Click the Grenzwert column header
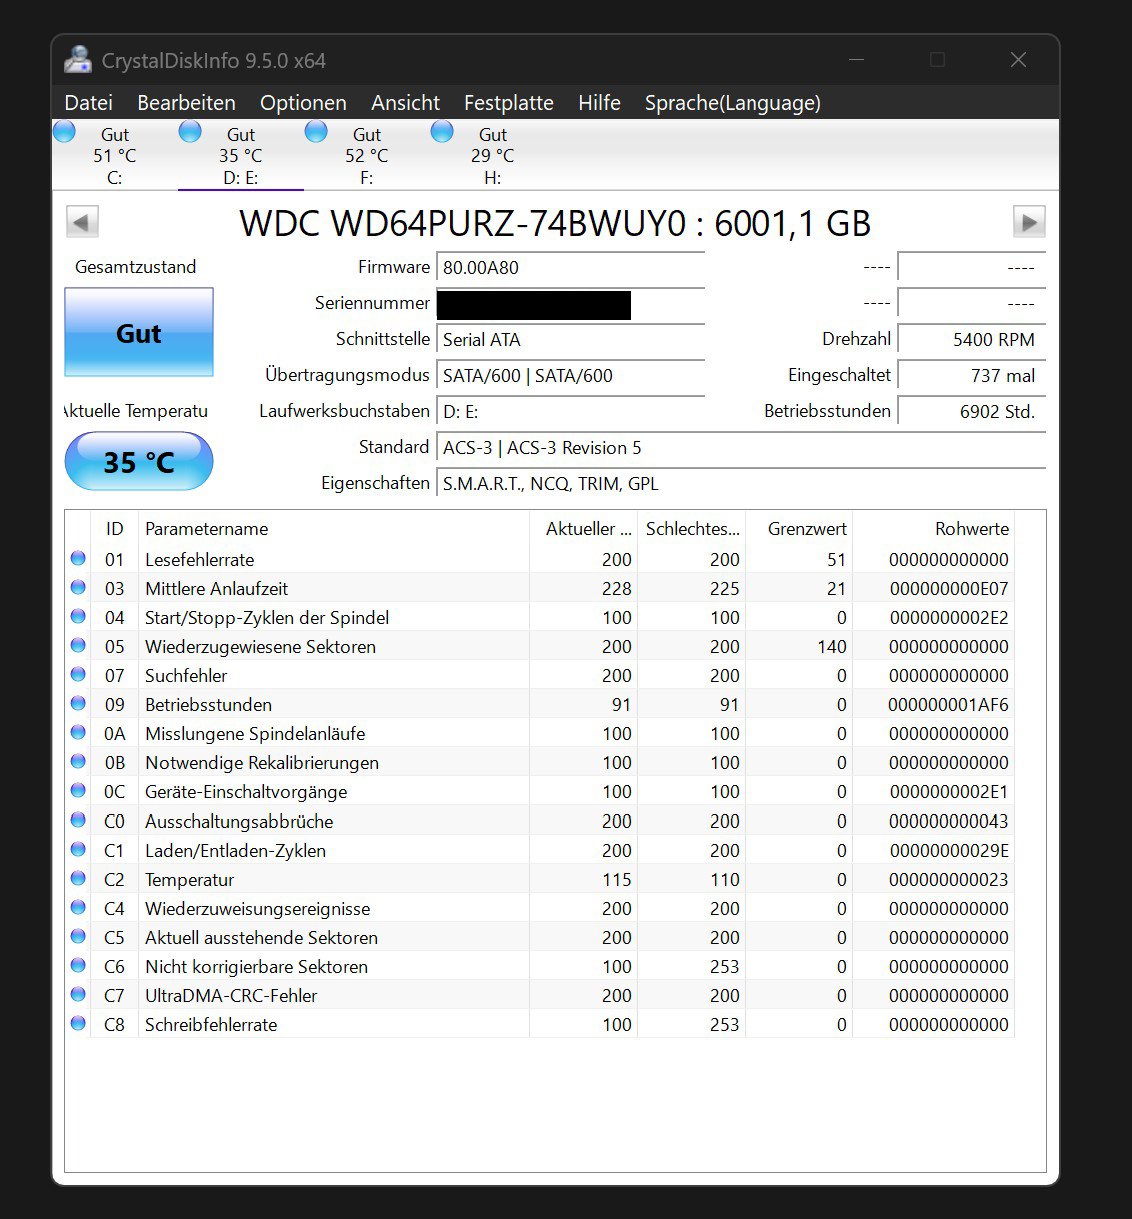Screen dimensions: 1132x1219 [799, 528]
